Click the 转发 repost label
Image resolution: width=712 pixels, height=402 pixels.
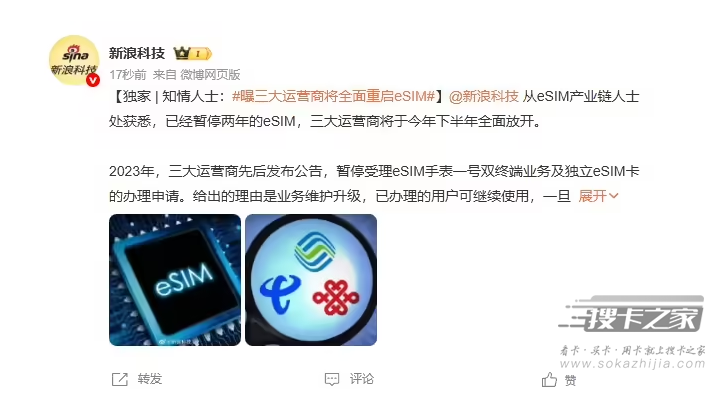150,379
